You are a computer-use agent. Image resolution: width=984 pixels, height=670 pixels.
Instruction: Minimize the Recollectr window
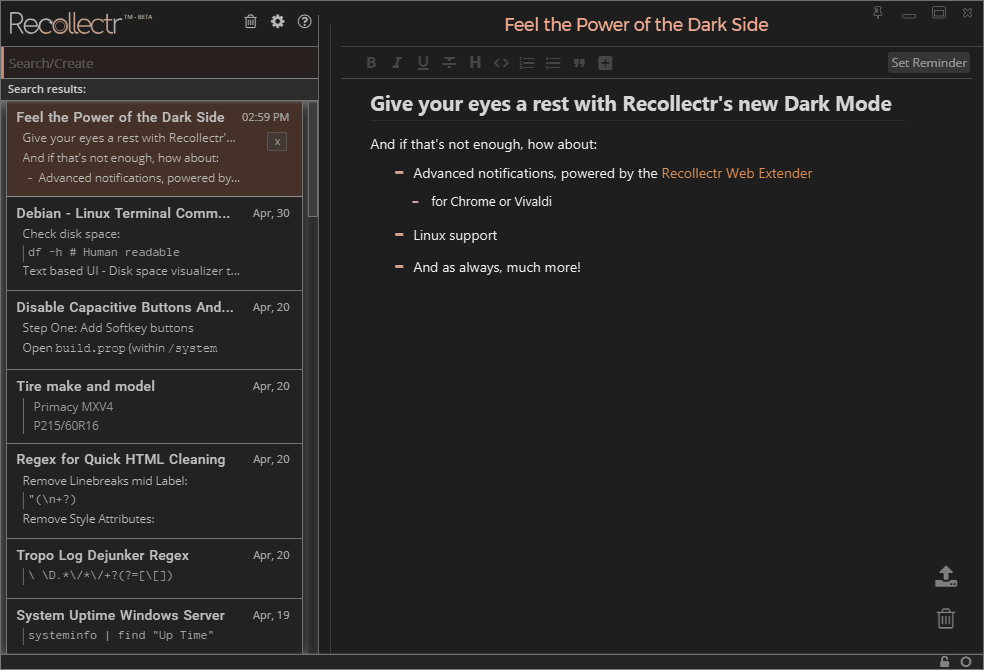909,15
